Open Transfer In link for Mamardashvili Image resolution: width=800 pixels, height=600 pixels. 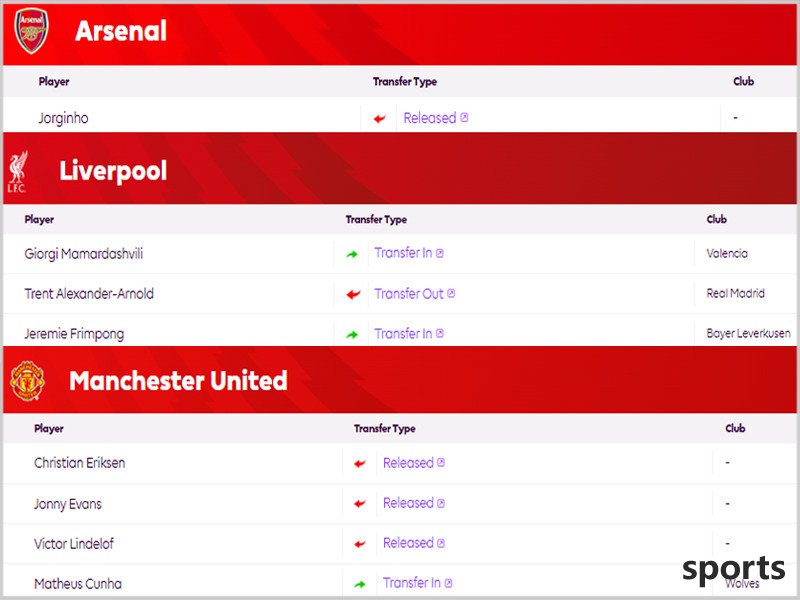(409, 253)
